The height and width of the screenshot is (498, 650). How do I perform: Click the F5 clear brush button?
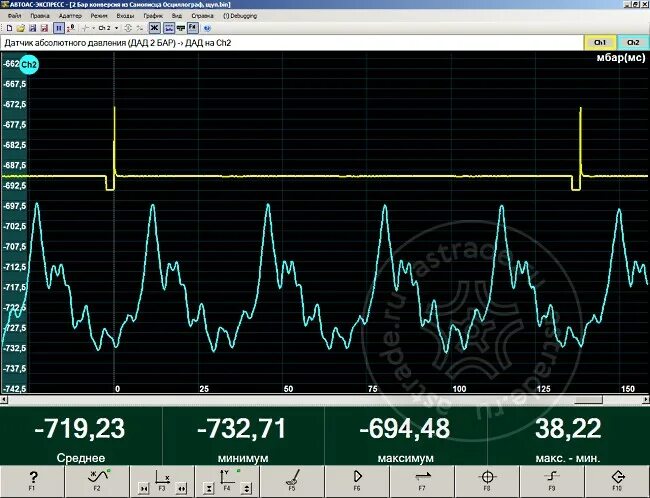coord(292,481)
